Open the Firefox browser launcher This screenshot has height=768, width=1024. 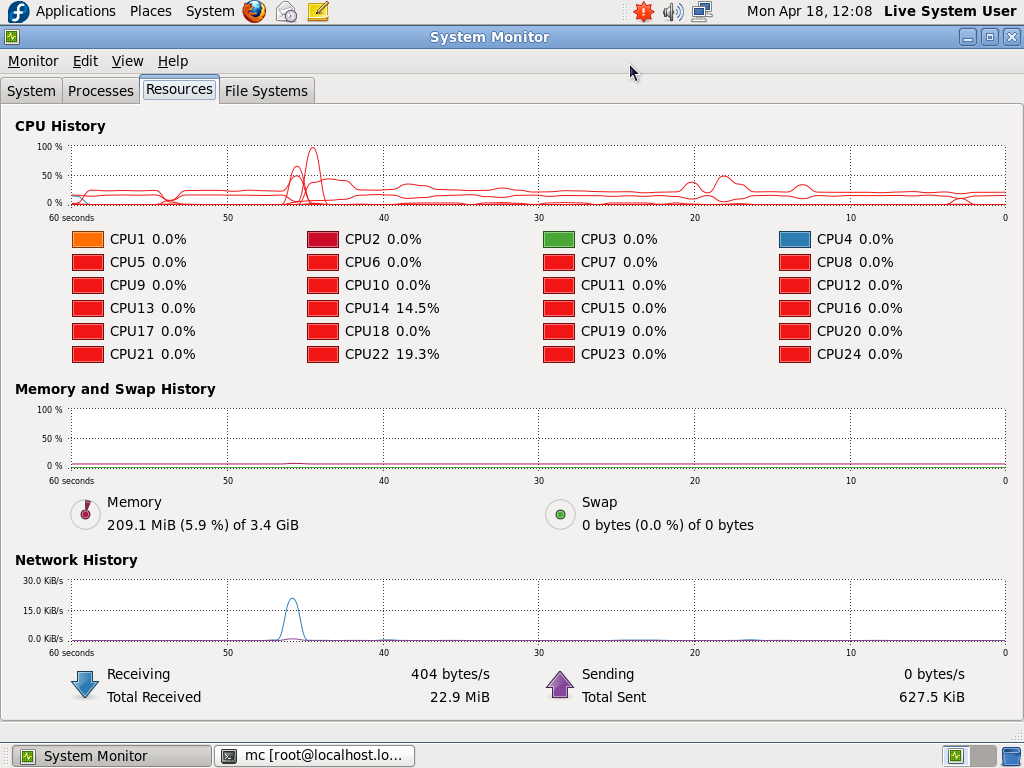(x=255, y=12)
